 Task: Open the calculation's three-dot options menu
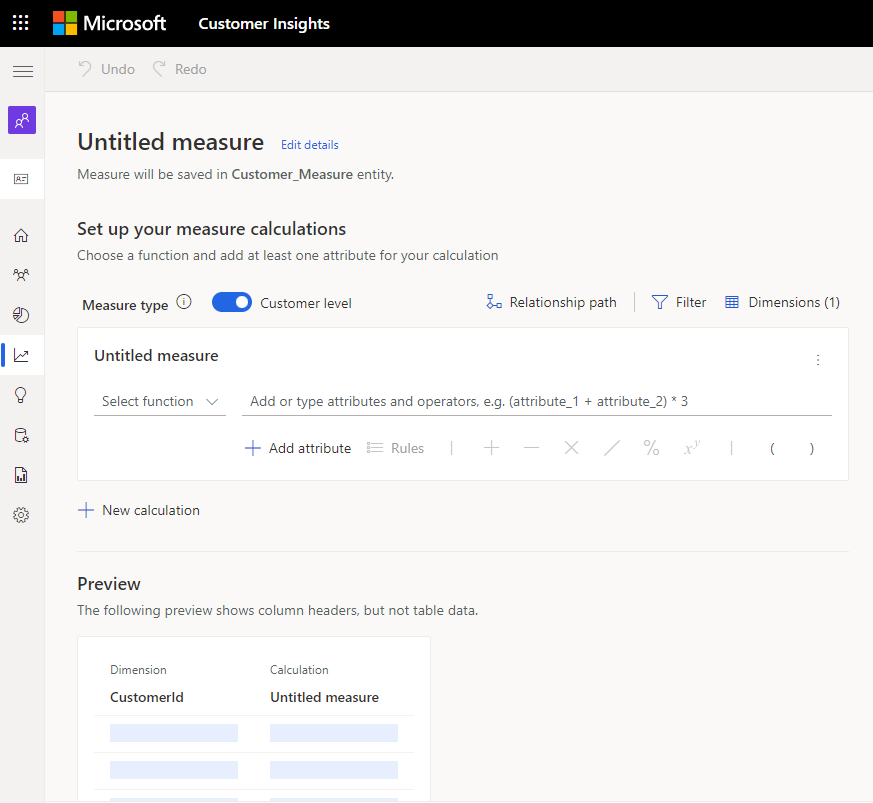point(818,360)
